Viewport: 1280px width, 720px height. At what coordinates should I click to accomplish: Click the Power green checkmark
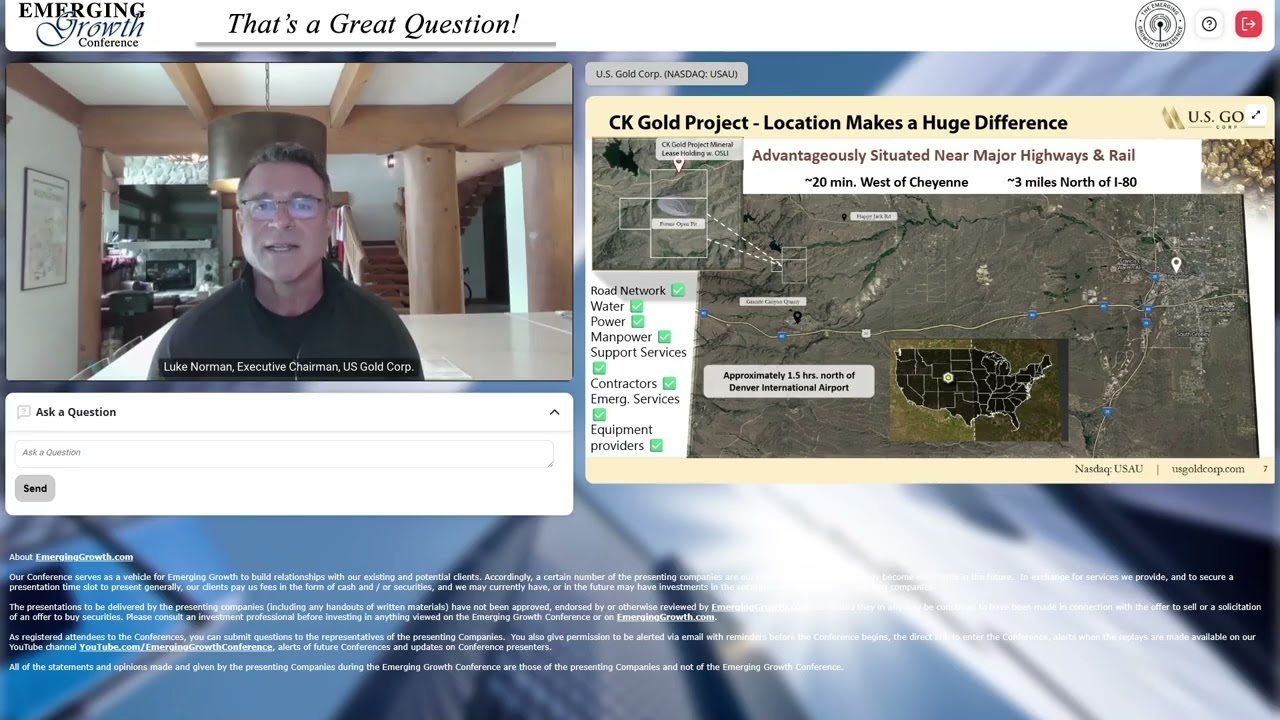click(x=637, y=321)
